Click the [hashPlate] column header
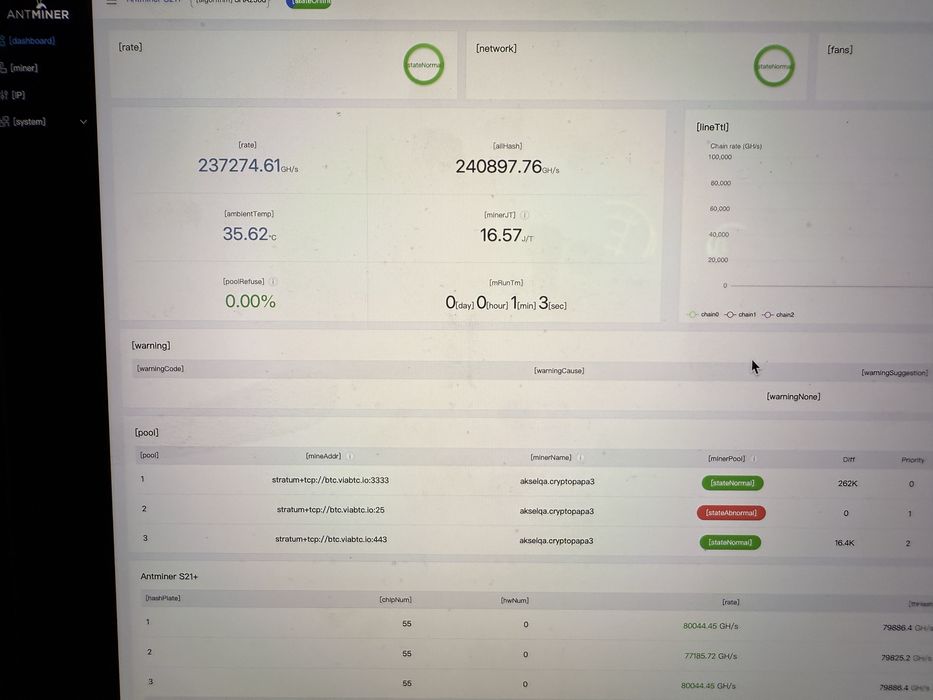This screenshot has width=933, height=700. [x=162, y=598]
